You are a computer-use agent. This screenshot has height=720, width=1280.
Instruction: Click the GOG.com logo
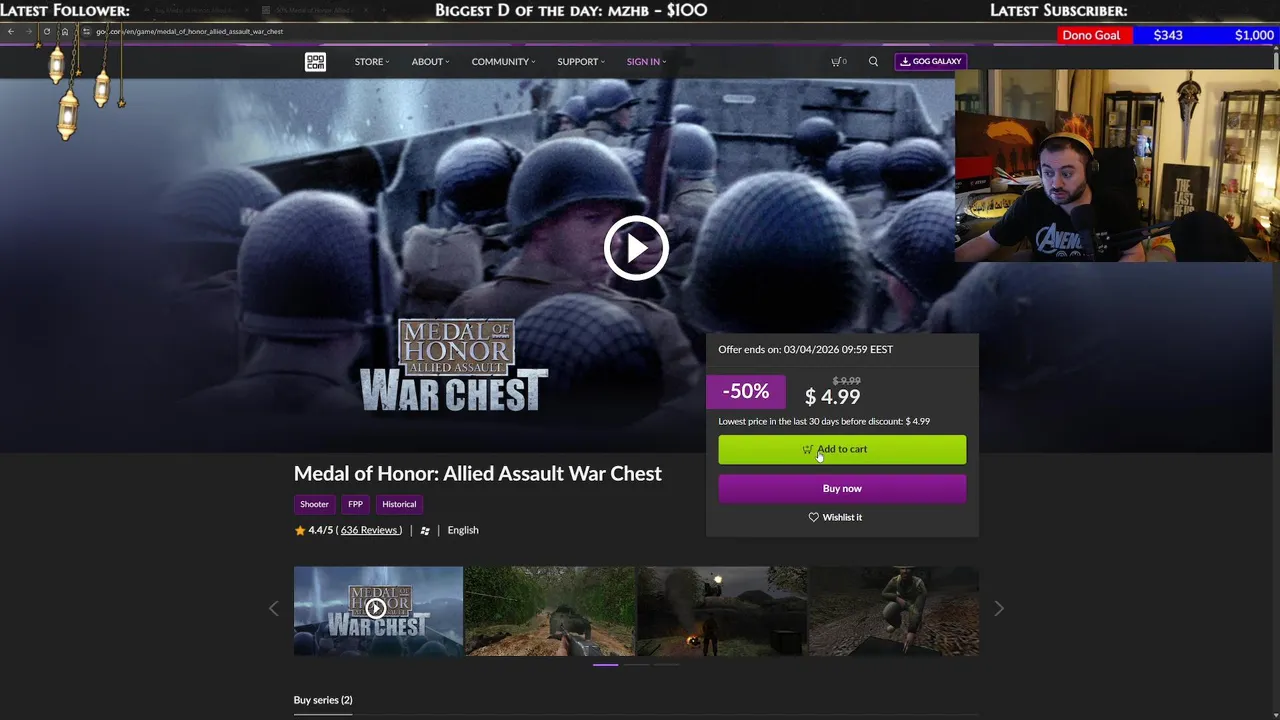click(x=316, y=62)
